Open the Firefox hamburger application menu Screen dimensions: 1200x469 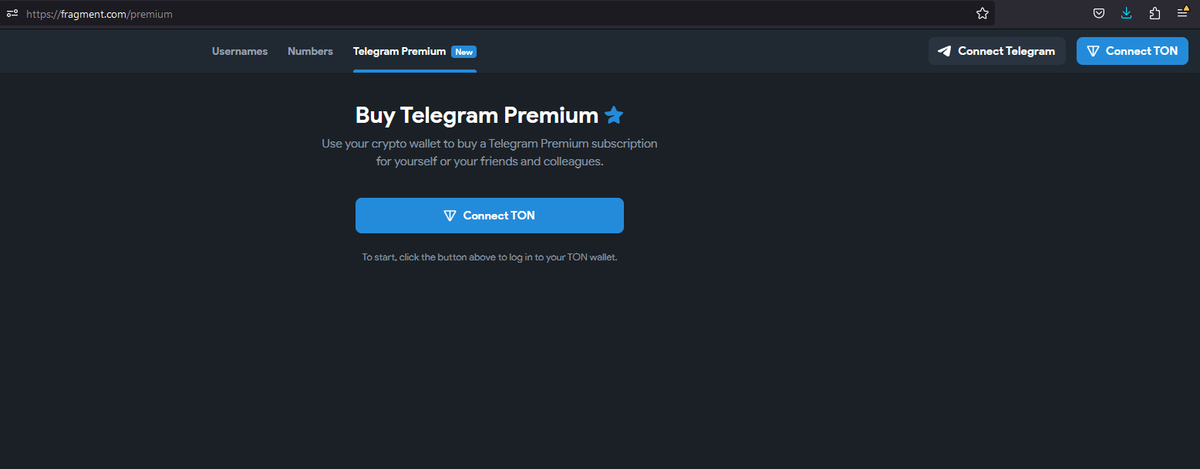(1182, 14)
